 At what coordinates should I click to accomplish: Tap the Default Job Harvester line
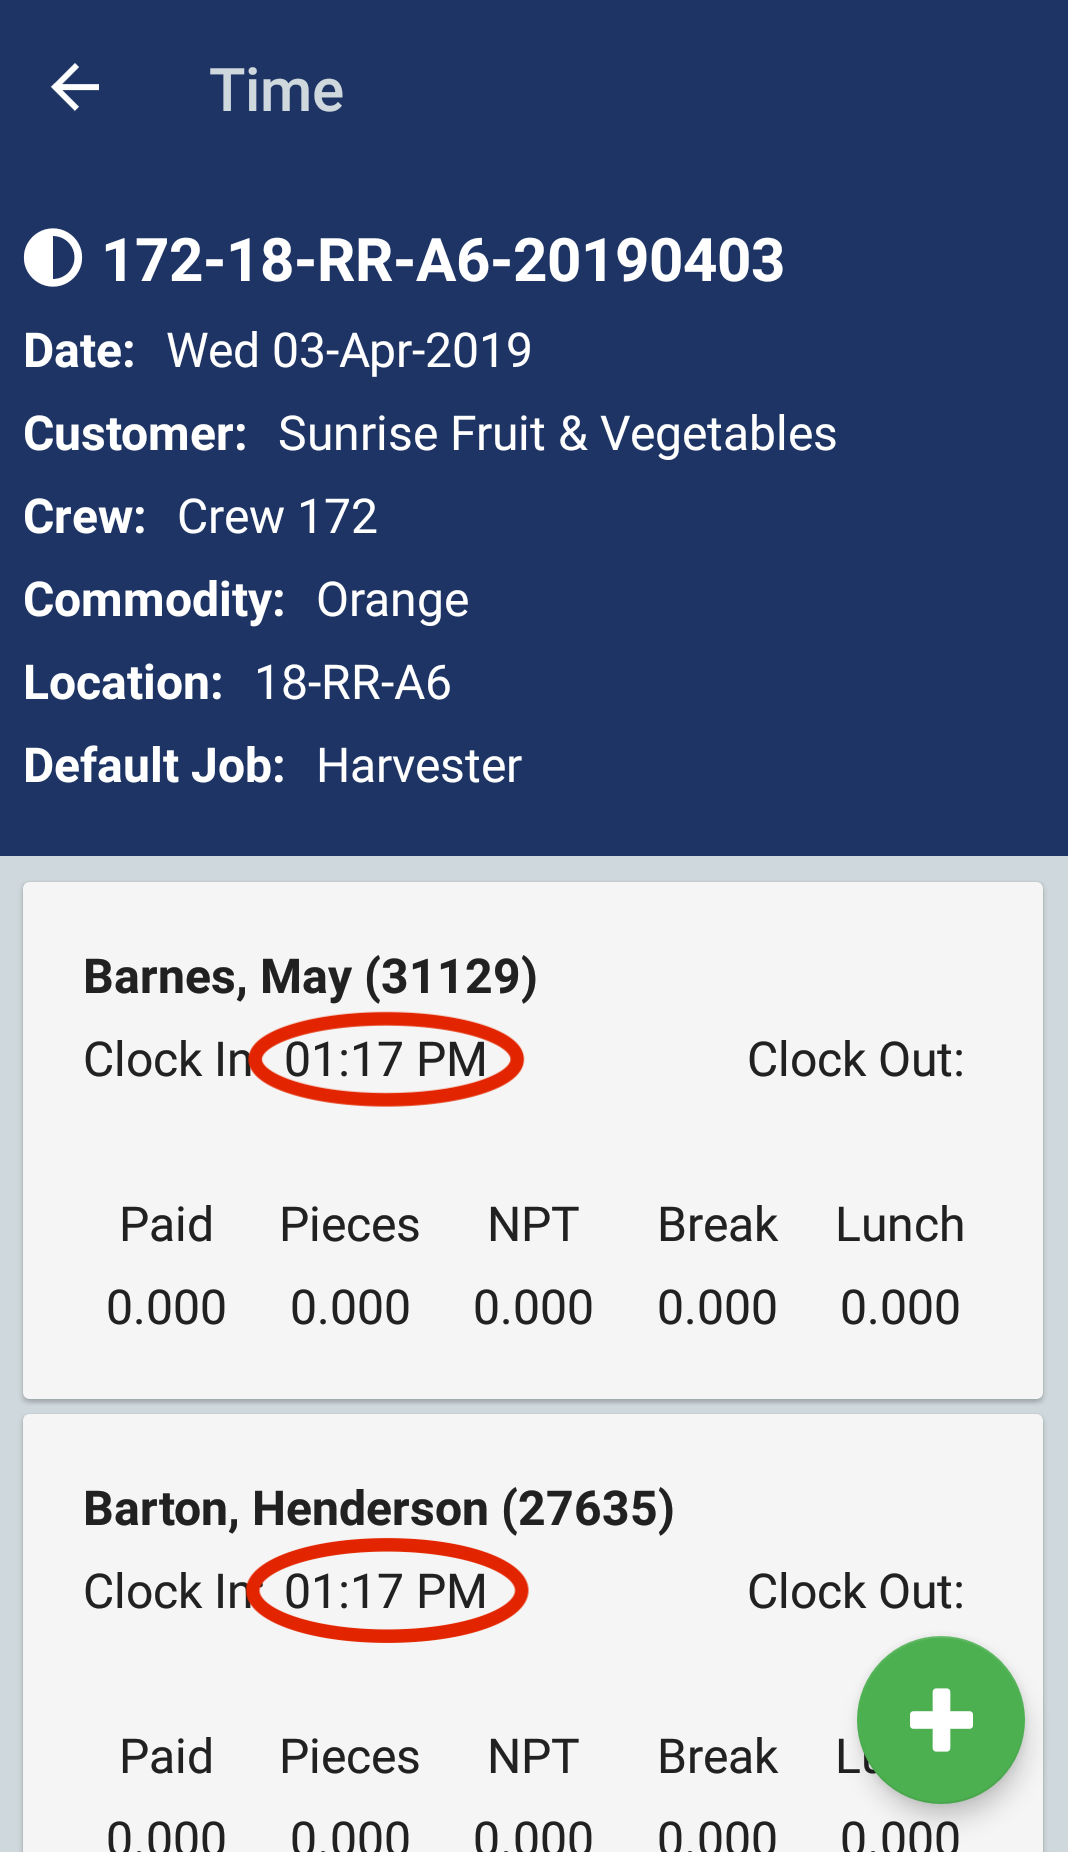pos(272,766)
